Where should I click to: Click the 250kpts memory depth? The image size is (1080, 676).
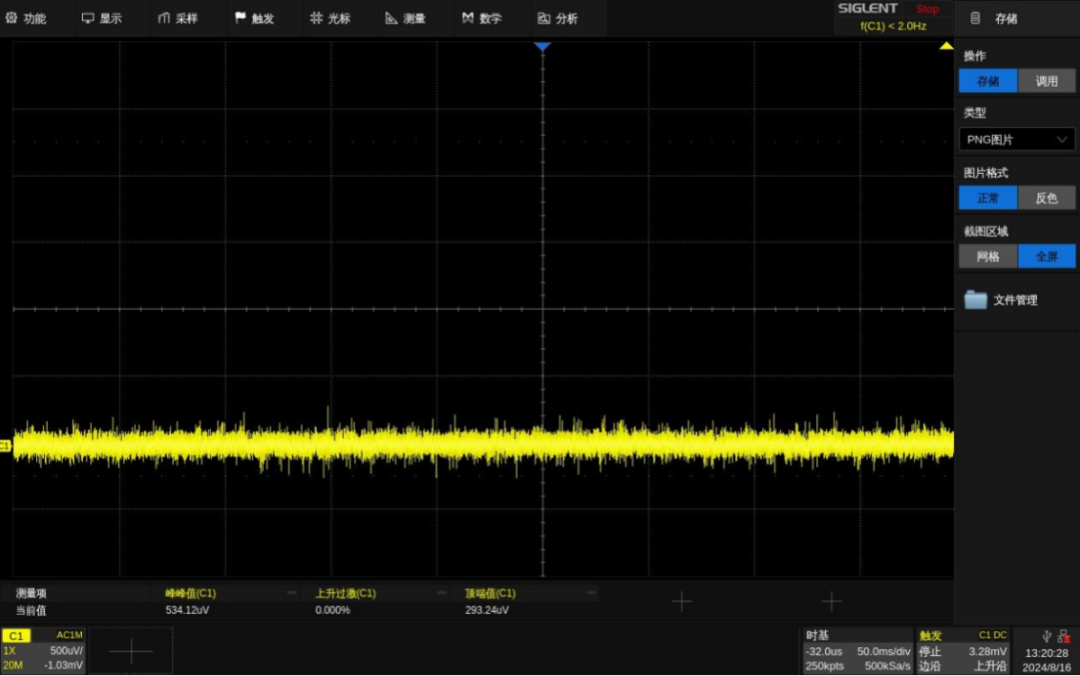824,666
